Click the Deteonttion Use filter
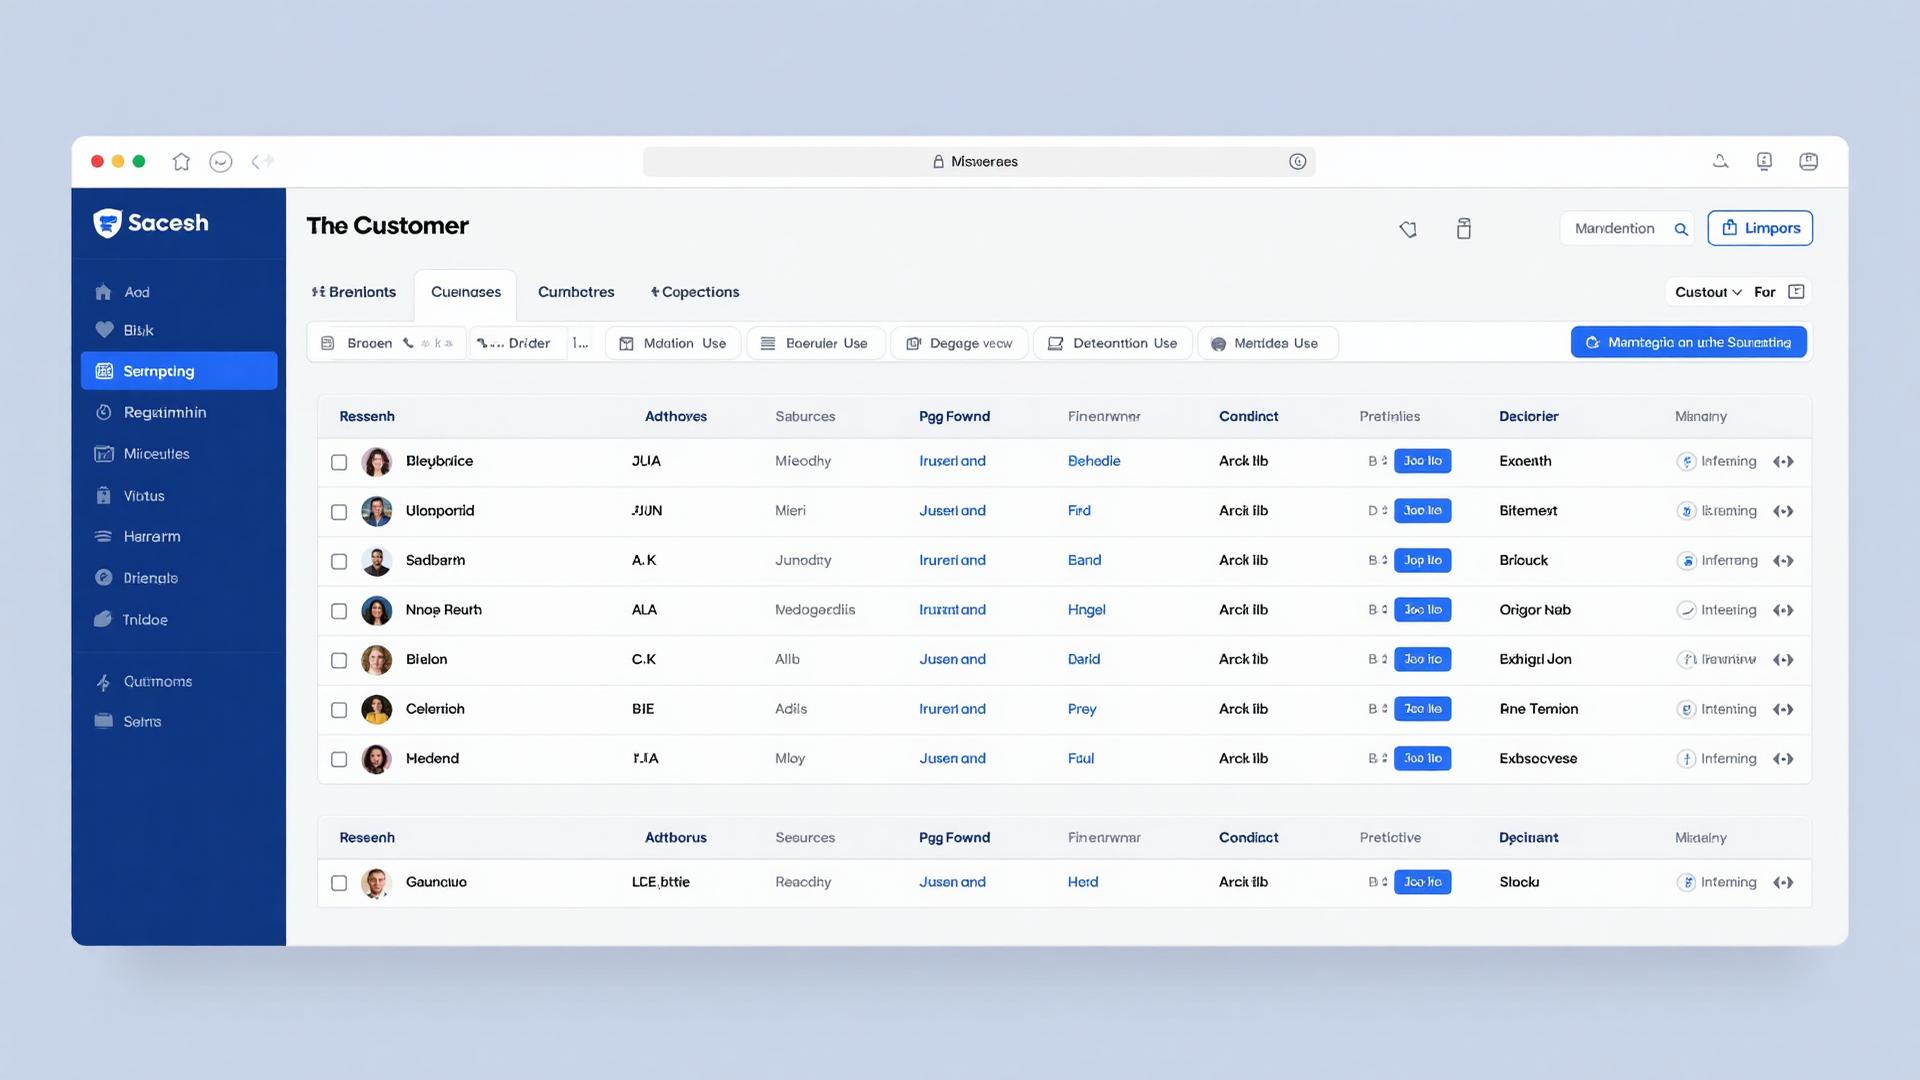The height and width of the screenshot is (1080, 1920). (1112, 343)
